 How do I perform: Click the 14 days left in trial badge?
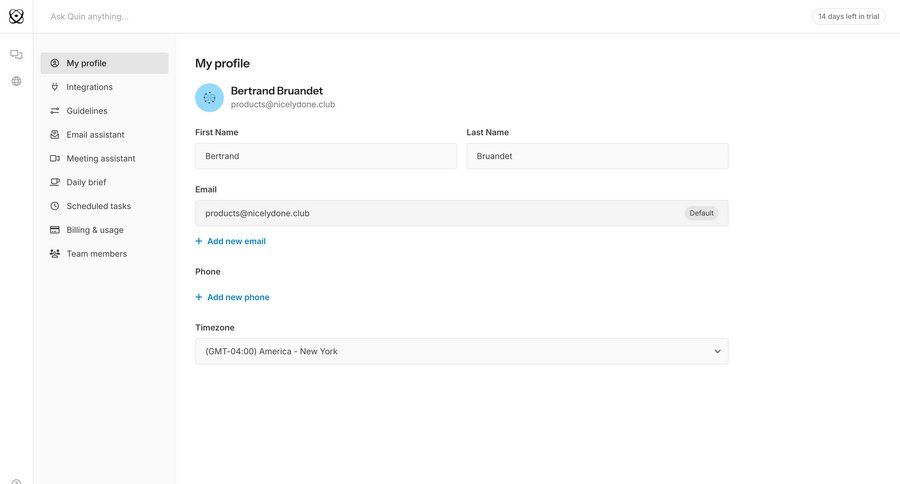coord(848,16)
